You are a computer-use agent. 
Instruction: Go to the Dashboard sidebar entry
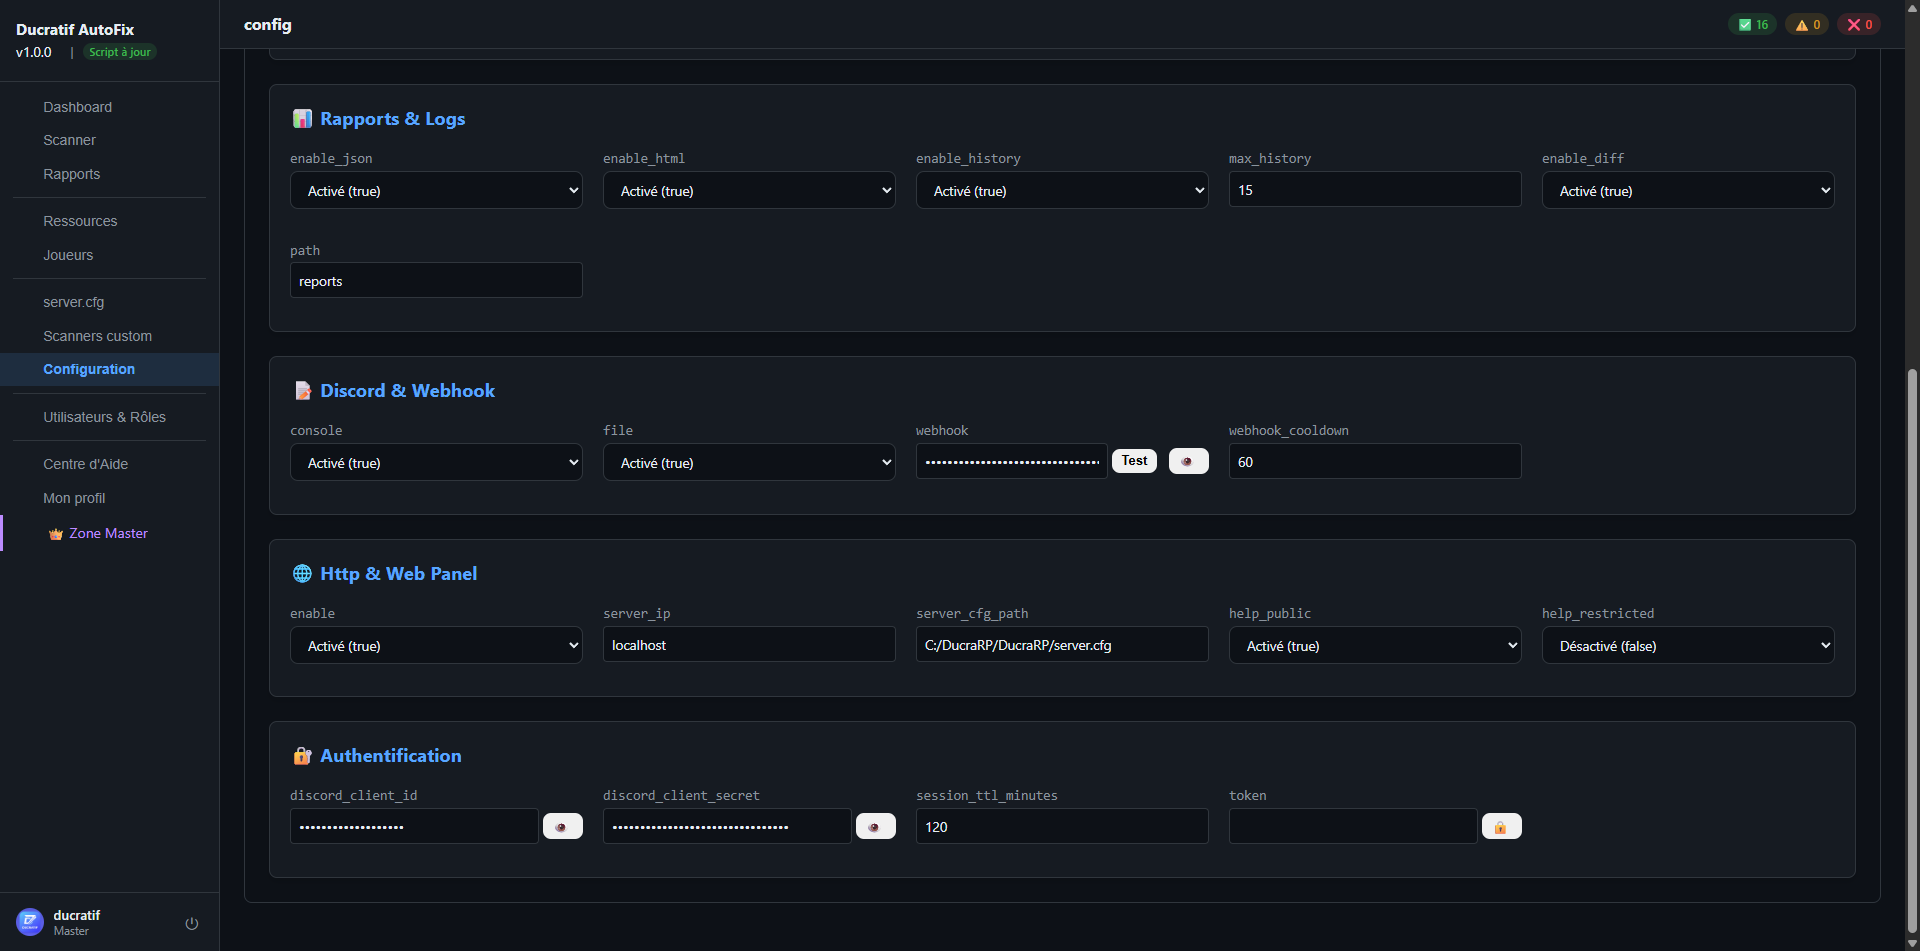click(x=78, y=107)
